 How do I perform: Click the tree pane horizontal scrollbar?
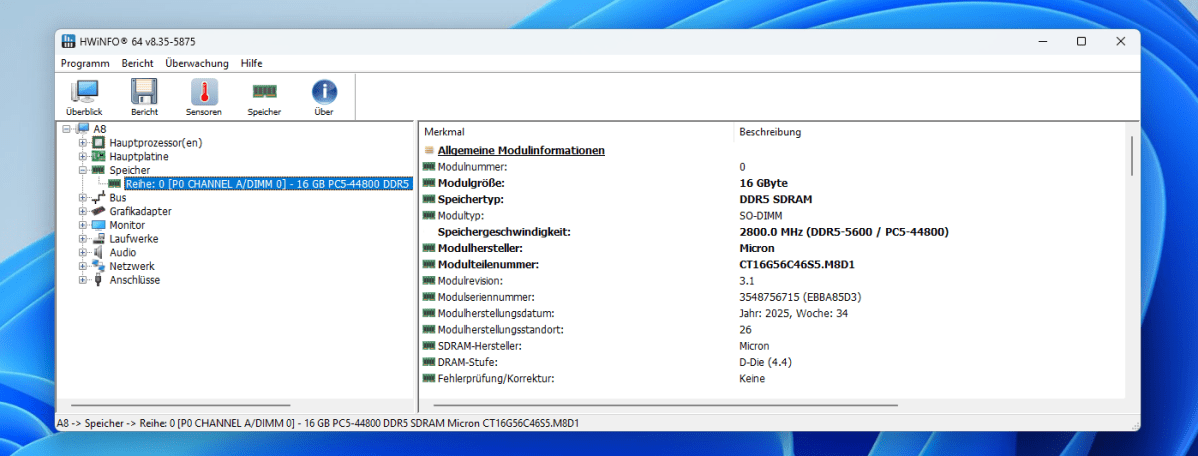[x=180, y=405]
